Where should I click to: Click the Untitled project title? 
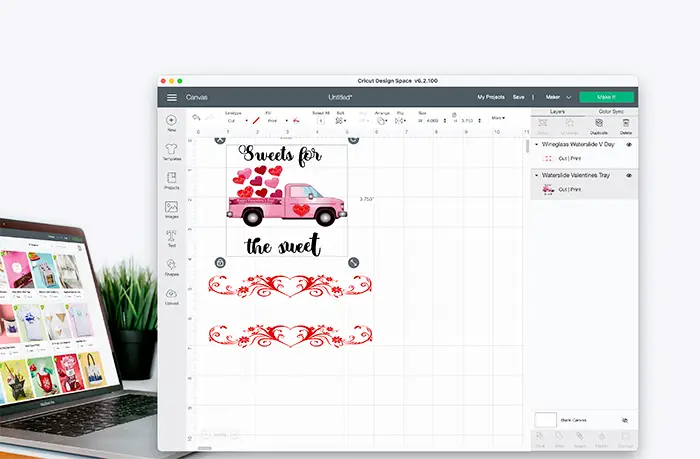pyautogui.click(x=340, y=97)
